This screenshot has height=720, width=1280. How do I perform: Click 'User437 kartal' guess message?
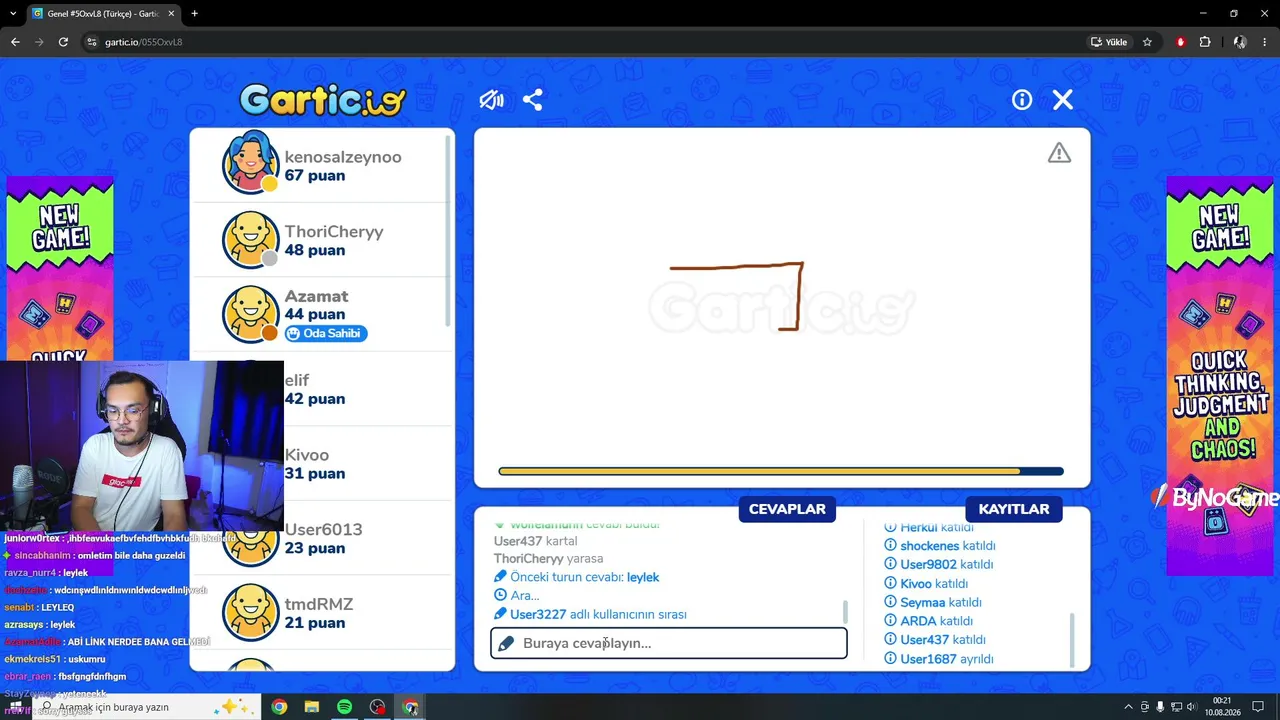(535, 541)
